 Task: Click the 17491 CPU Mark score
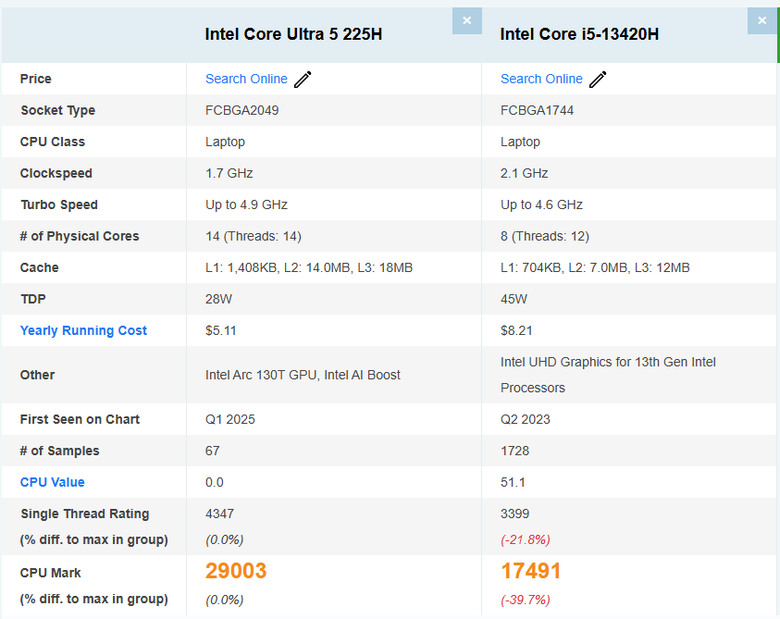click(531, 571)
